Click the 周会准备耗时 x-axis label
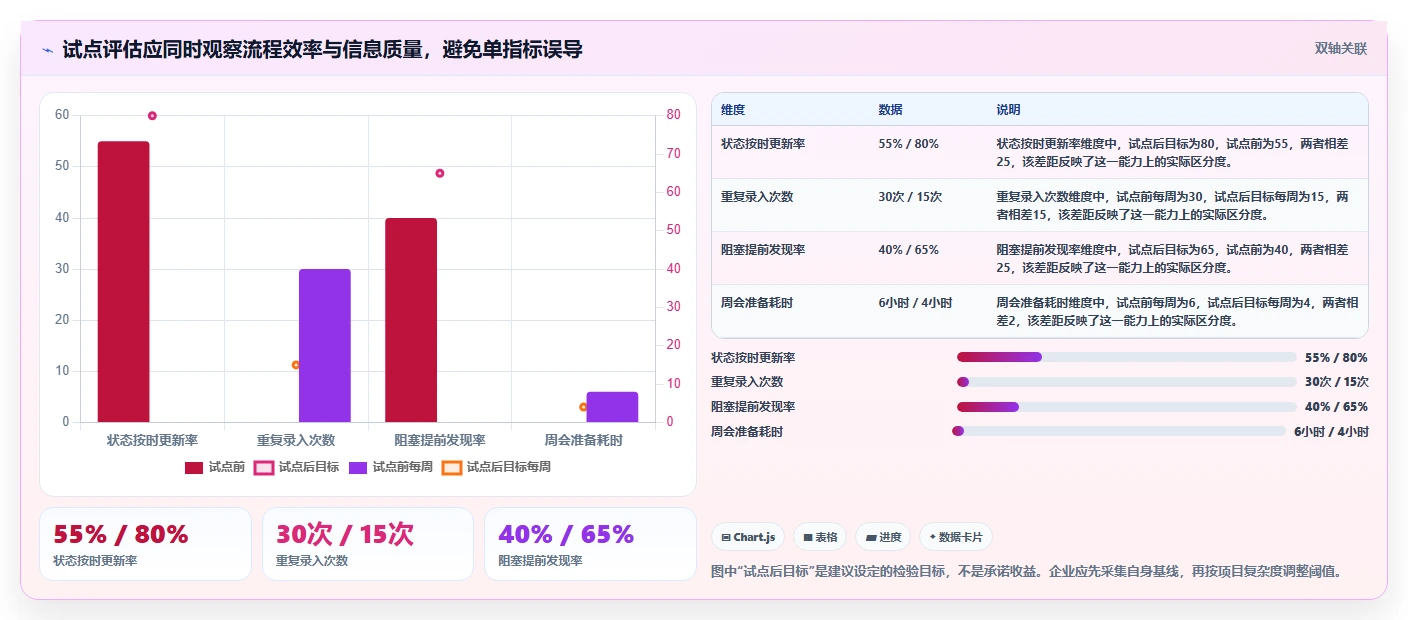 tap(583, 440)
